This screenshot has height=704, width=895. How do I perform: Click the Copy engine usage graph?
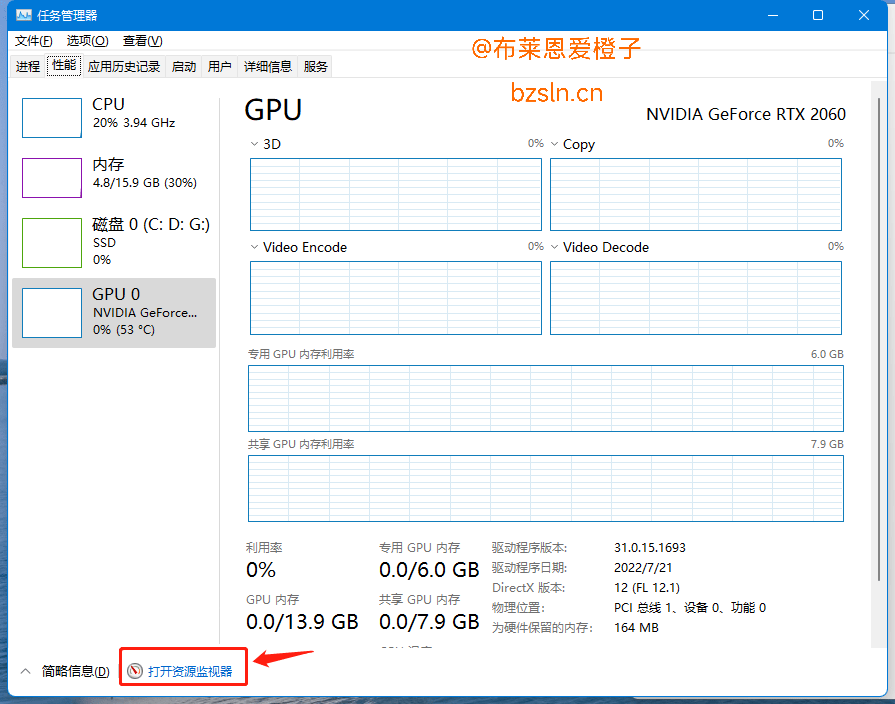[x=696, y=195]
